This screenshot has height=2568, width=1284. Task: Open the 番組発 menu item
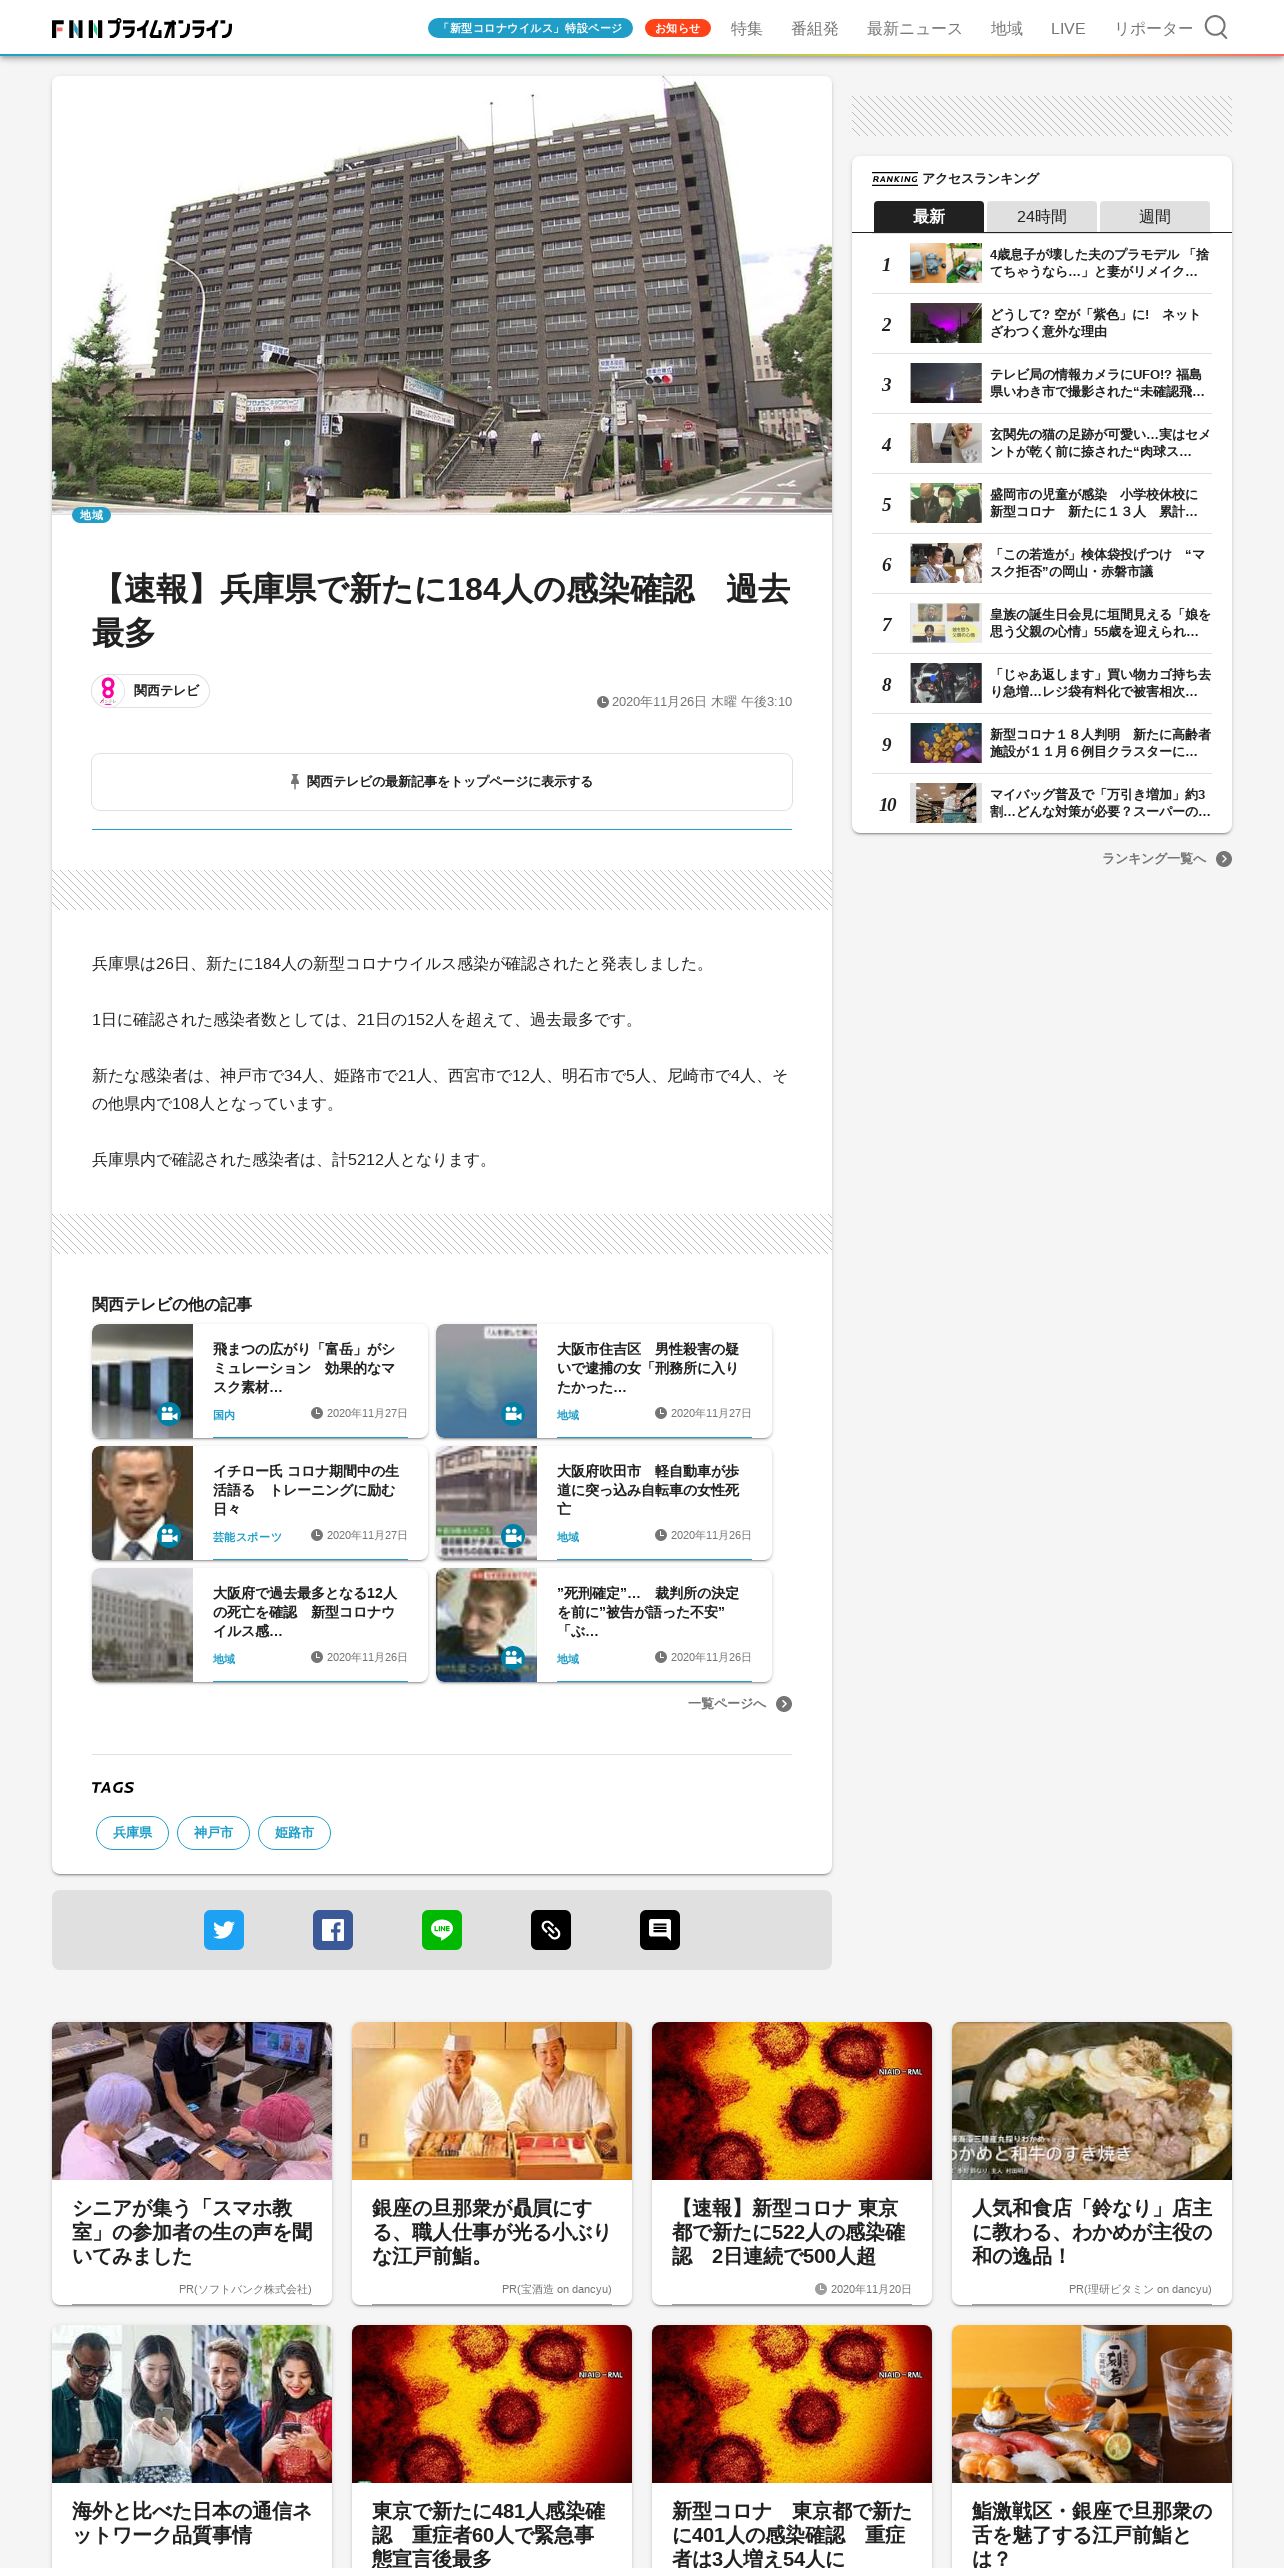pyautogui.click(x=815, y=29)
